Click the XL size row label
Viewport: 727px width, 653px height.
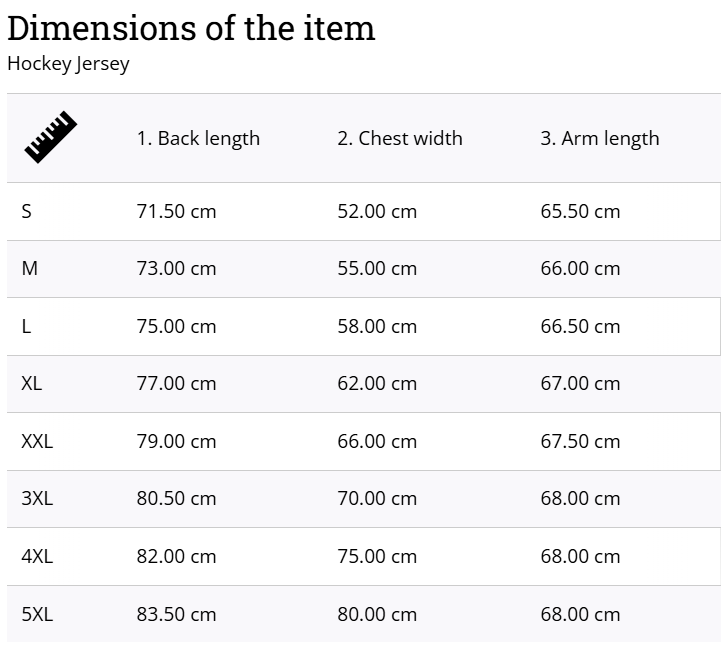32,384
